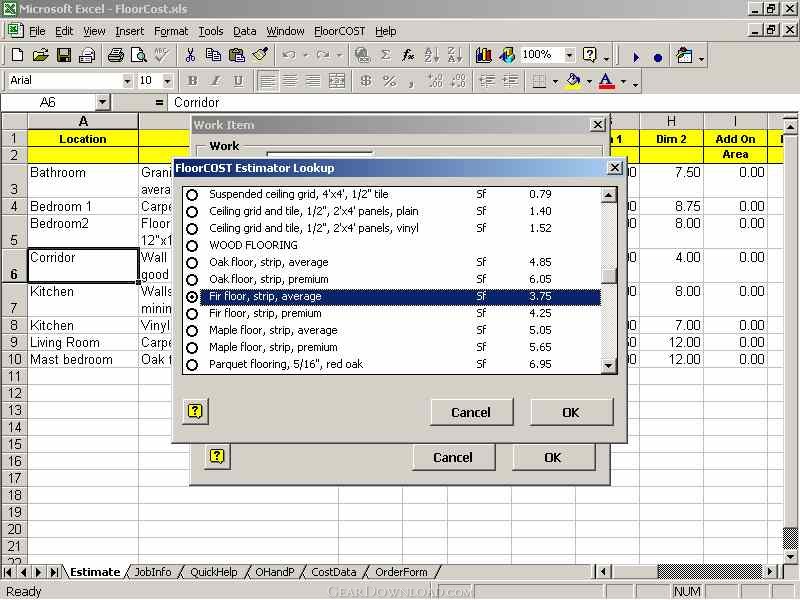Open the font size dropdown arrow

pos(167,81)
